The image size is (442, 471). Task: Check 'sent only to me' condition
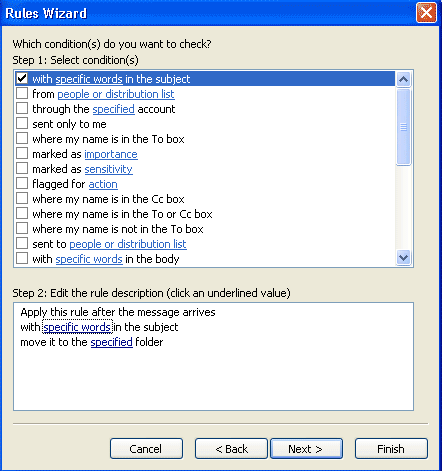tap(22, 124)
